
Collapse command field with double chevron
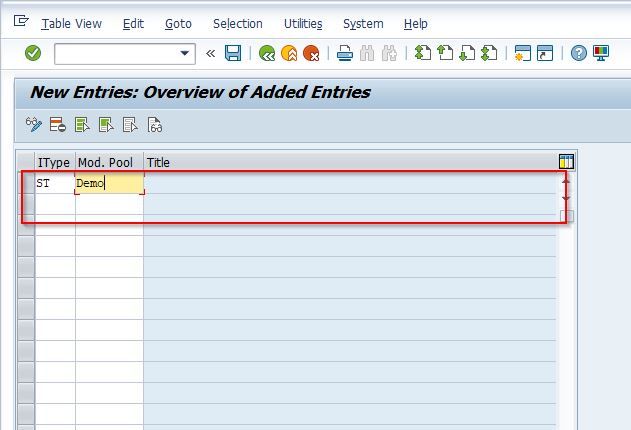(210, 53)
